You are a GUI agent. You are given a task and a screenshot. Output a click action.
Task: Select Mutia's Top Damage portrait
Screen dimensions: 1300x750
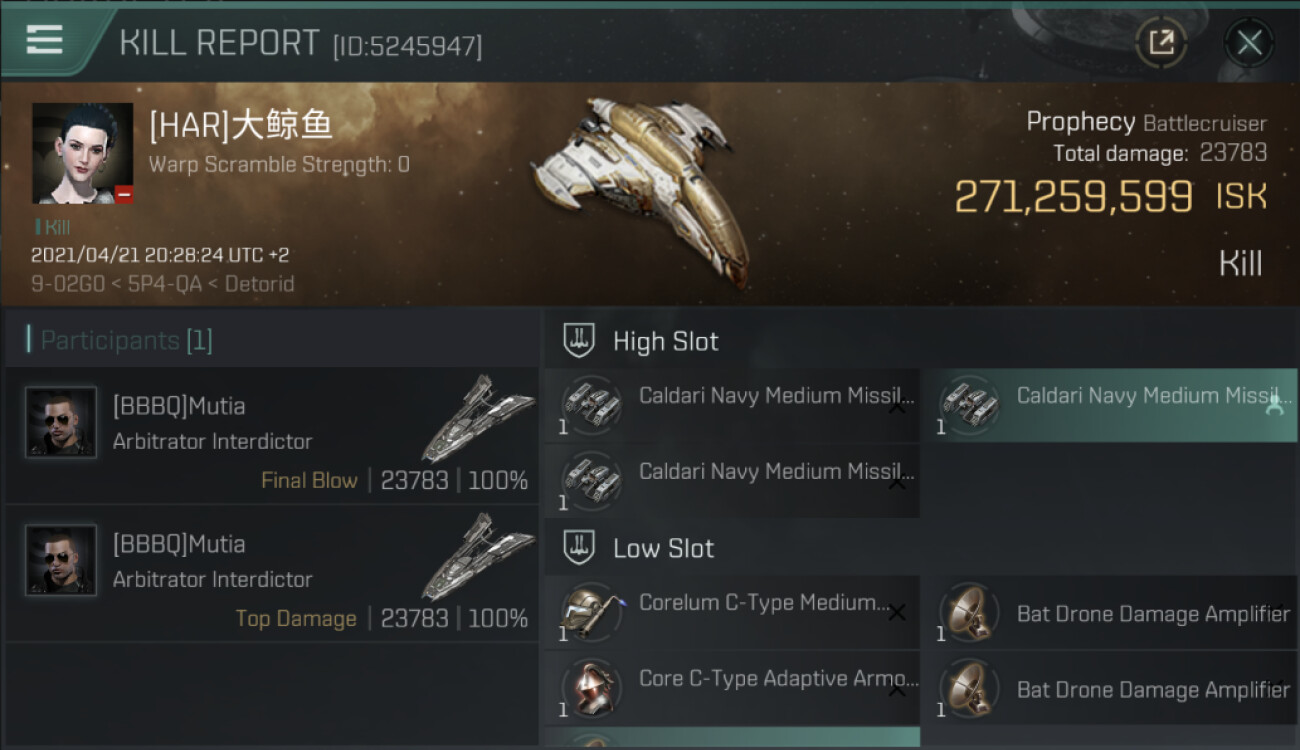(61, 560)
